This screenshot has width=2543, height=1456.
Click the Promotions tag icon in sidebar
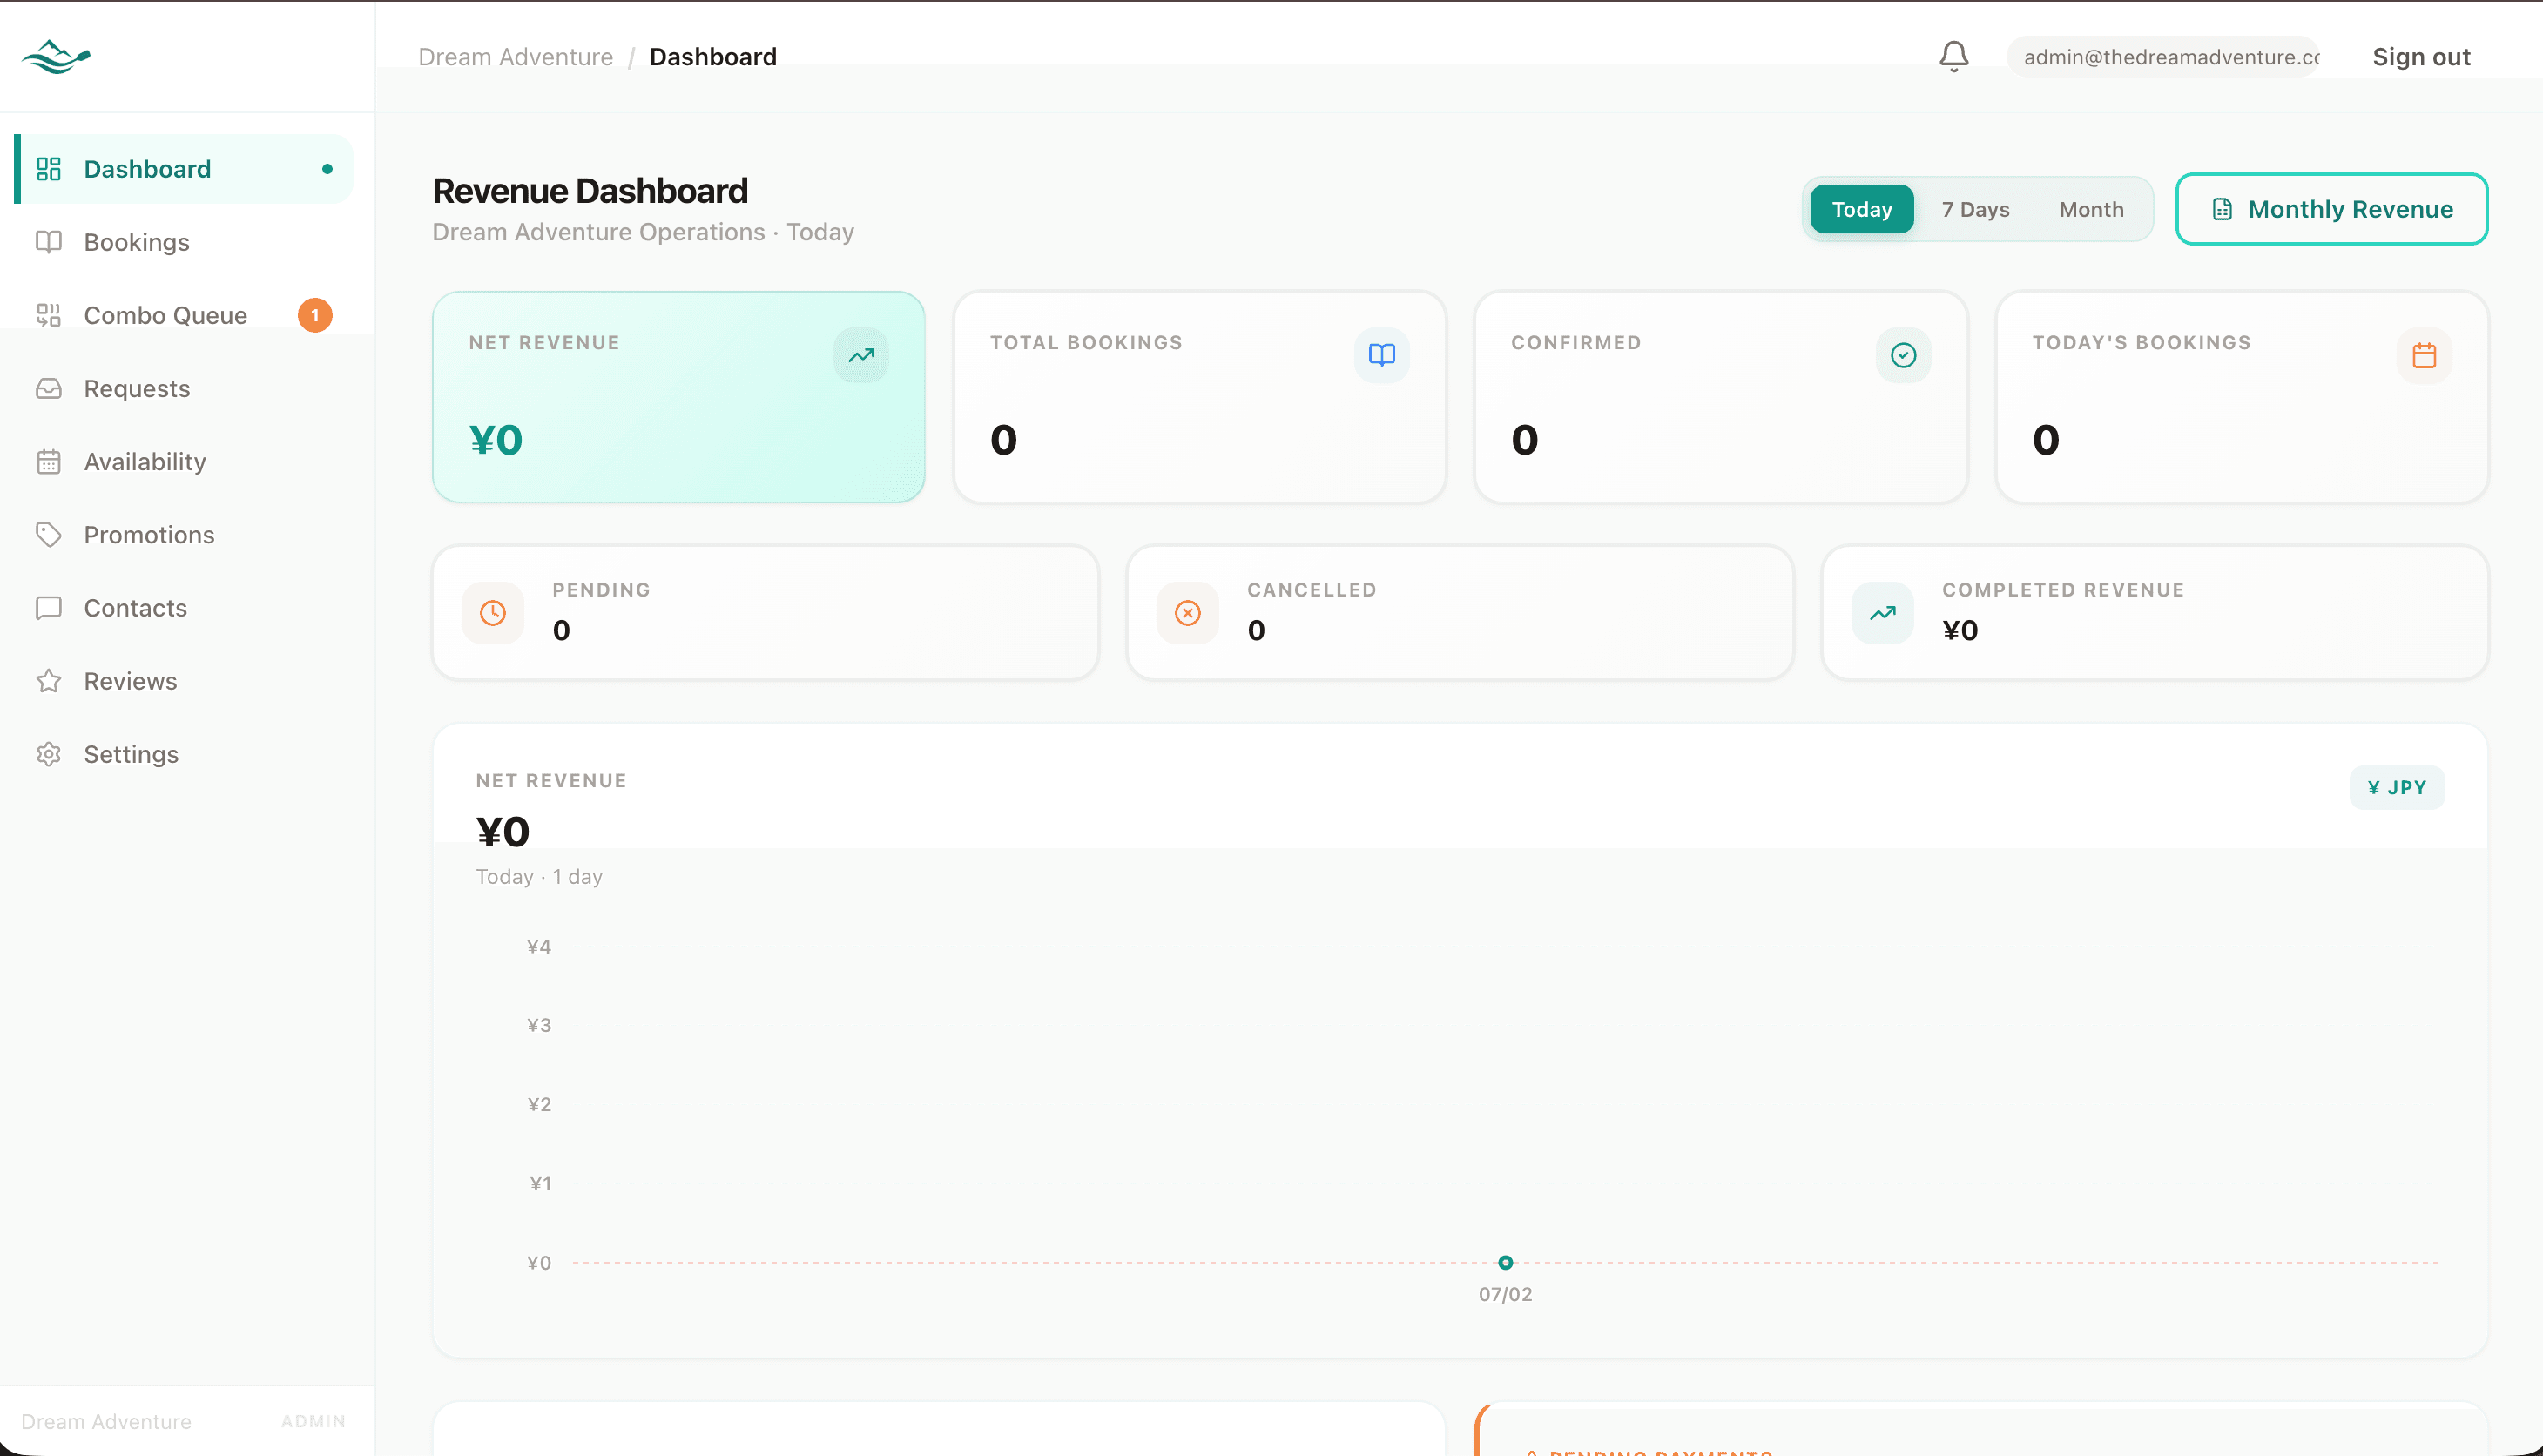[49, 534]
